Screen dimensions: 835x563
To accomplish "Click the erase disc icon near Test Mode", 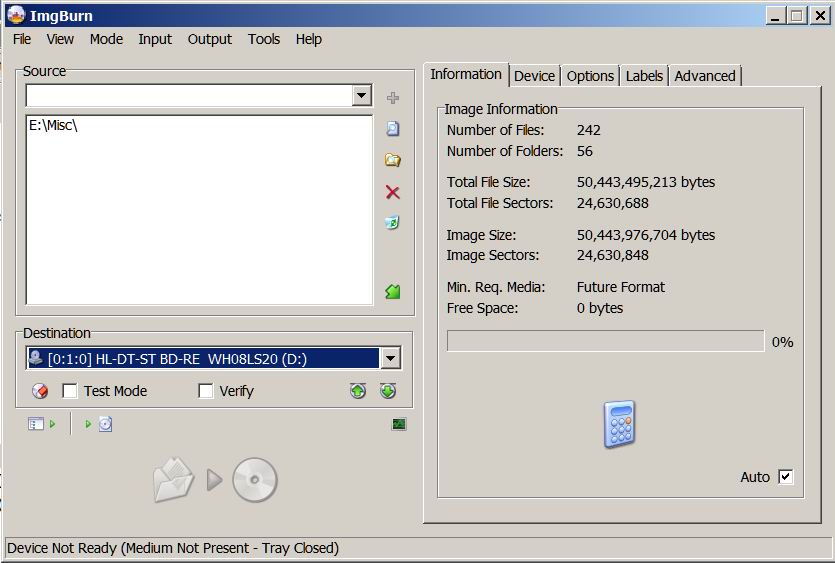I will [x=40, y=391].
